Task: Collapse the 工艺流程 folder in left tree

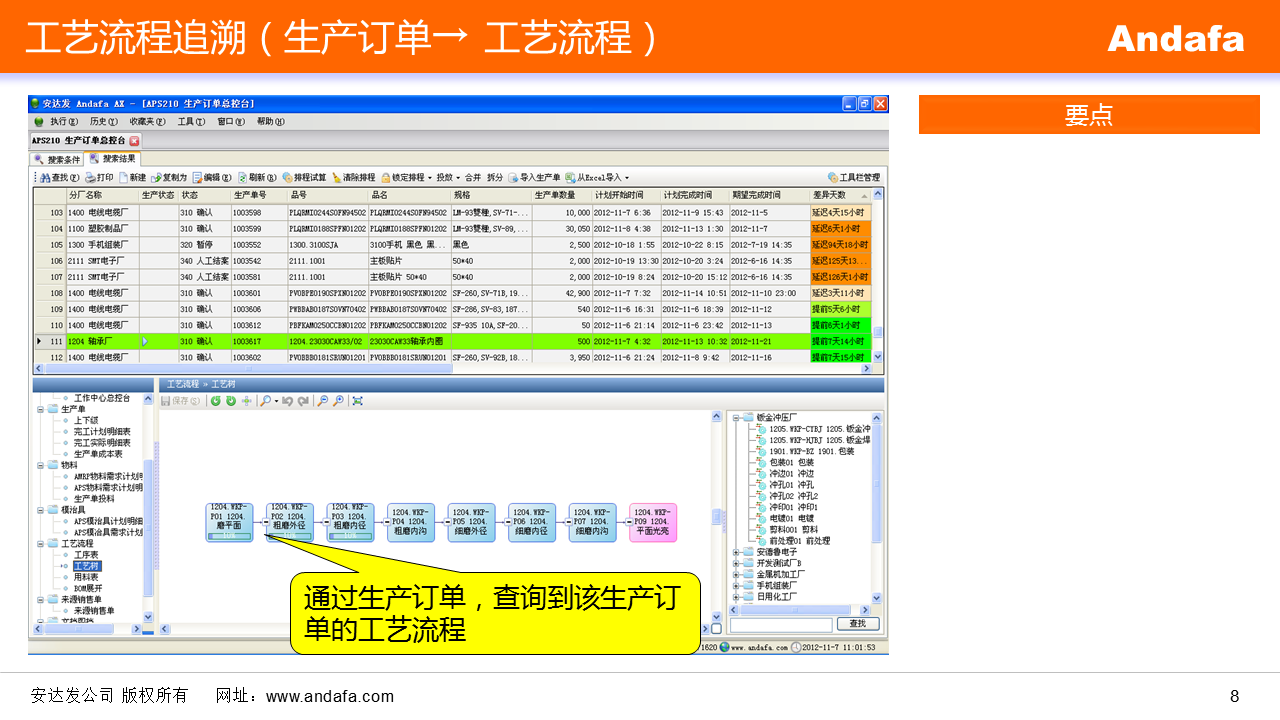Action: [x=41, y=543]
